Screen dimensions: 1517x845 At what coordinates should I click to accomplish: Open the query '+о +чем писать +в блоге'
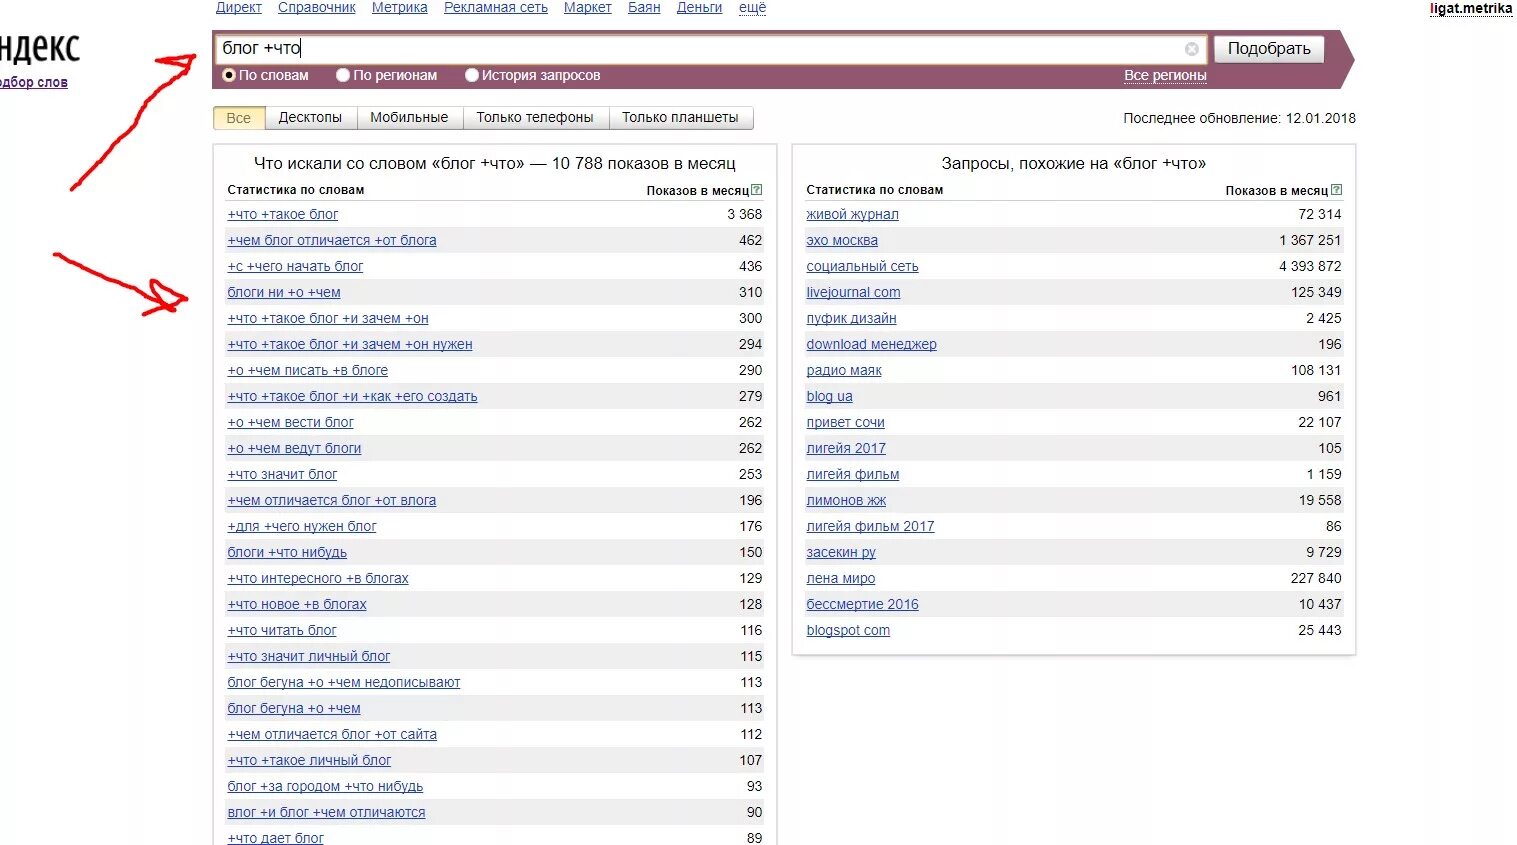pyautogui.click(x=308, y=370)
